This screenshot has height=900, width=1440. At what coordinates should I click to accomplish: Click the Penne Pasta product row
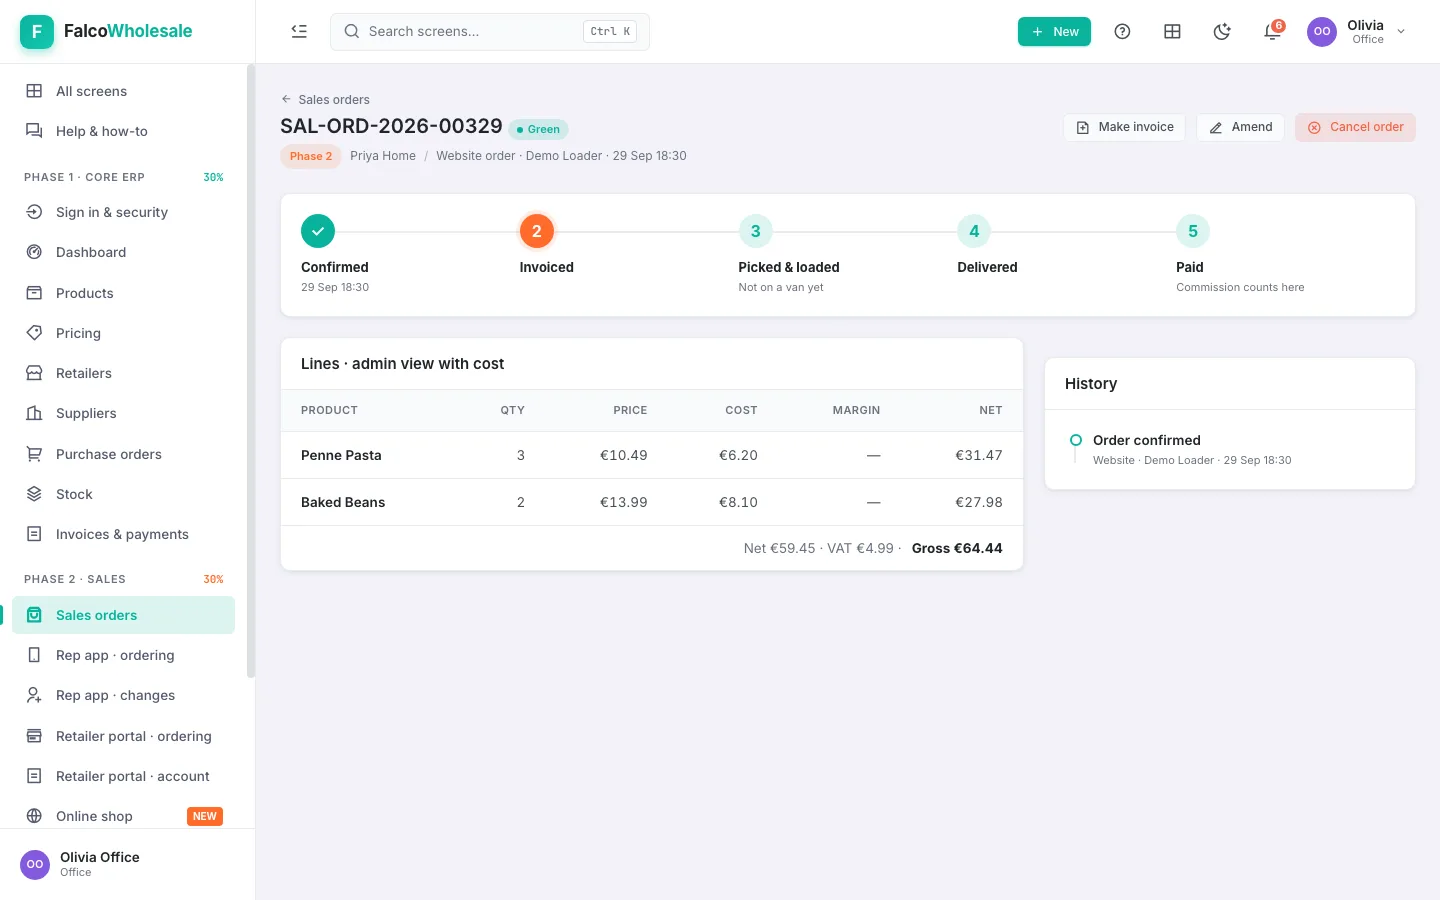[652, 455]
